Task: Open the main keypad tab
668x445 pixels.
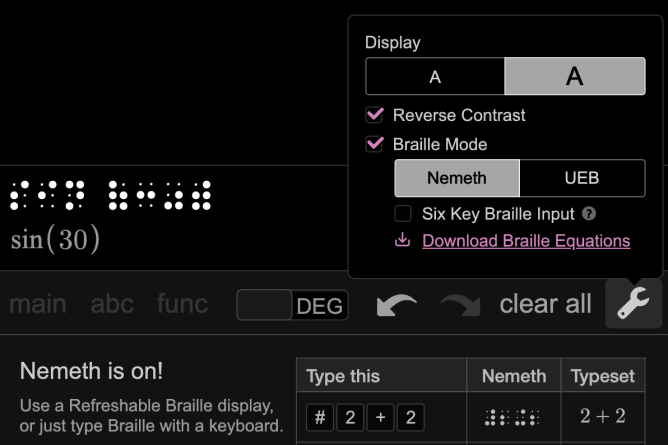Action: 38,304
